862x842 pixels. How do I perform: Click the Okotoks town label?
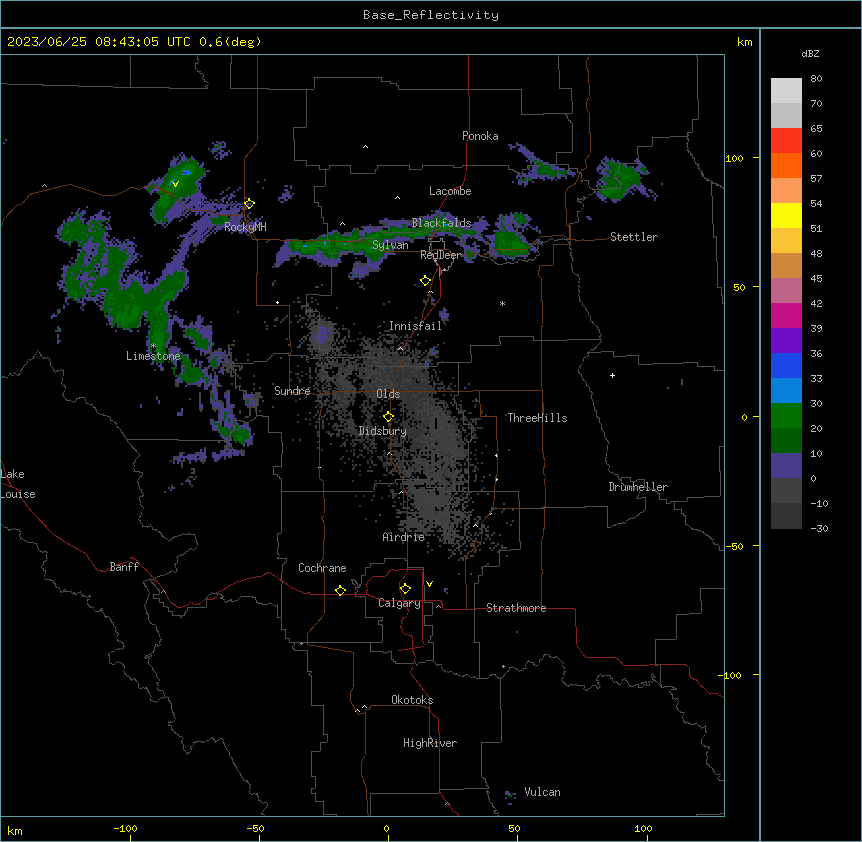412,700
